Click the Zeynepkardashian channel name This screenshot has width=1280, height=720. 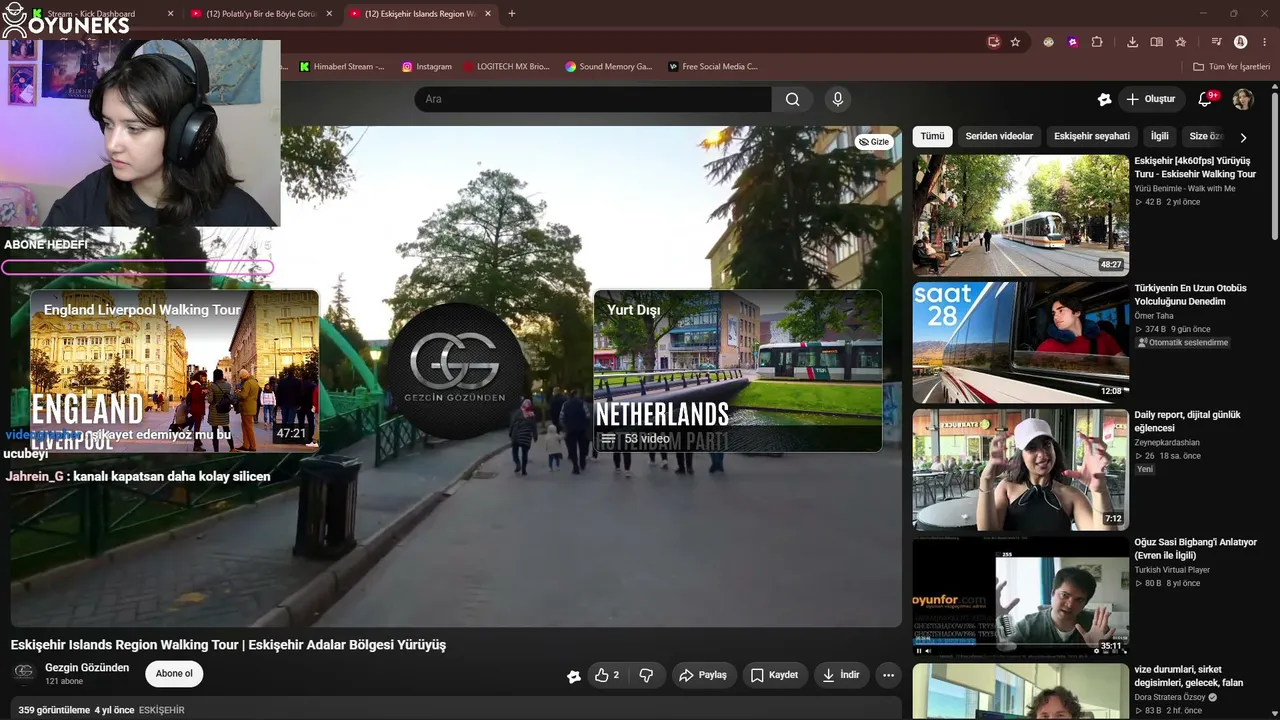1167,443
